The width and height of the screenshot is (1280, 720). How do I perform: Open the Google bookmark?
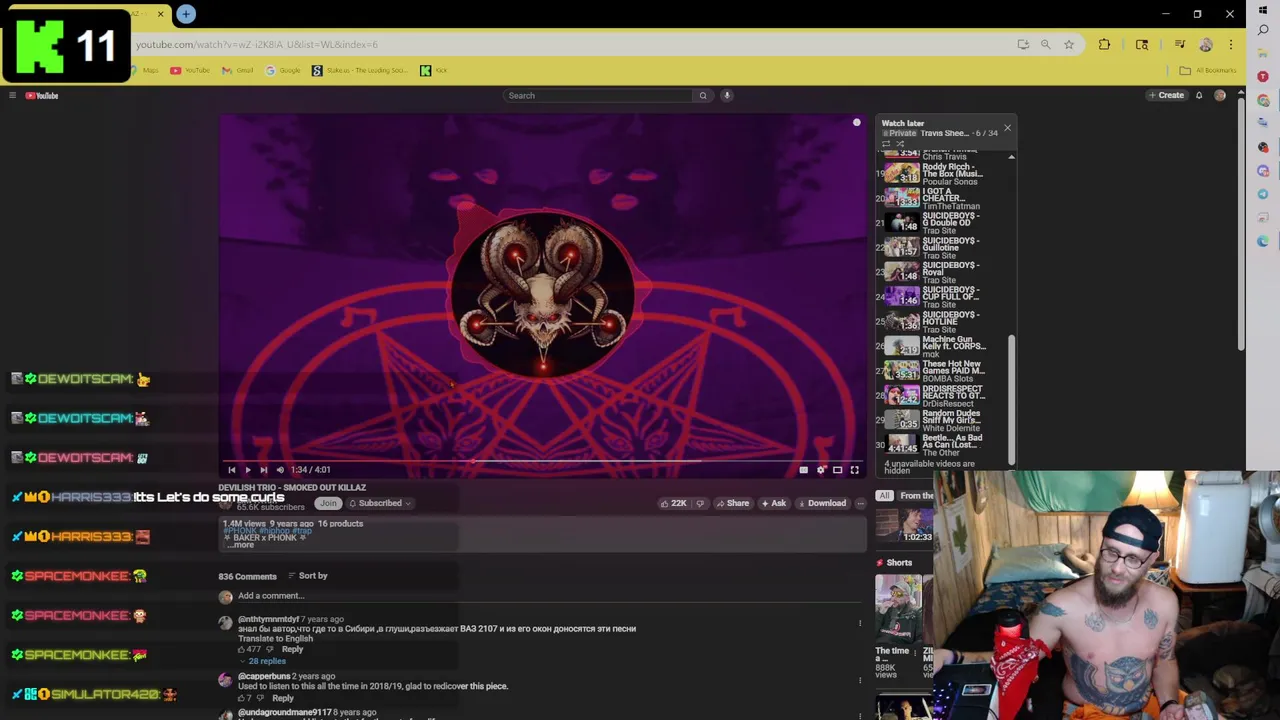tap(284, 70)
